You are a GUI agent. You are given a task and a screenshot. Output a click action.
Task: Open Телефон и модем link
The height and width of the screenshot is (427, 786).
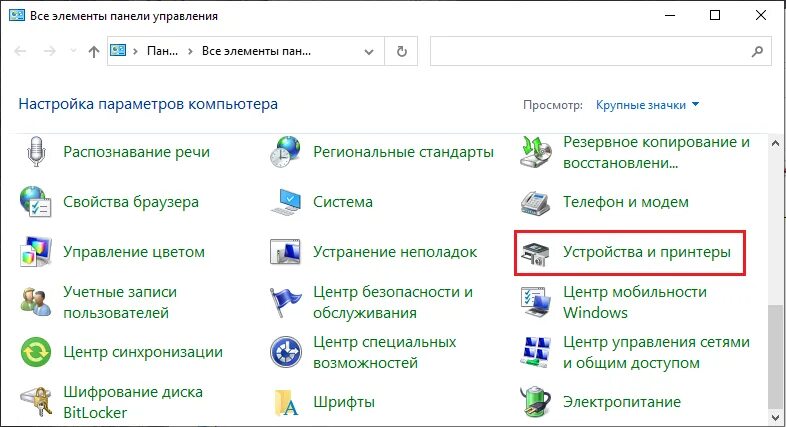(626, 202)
